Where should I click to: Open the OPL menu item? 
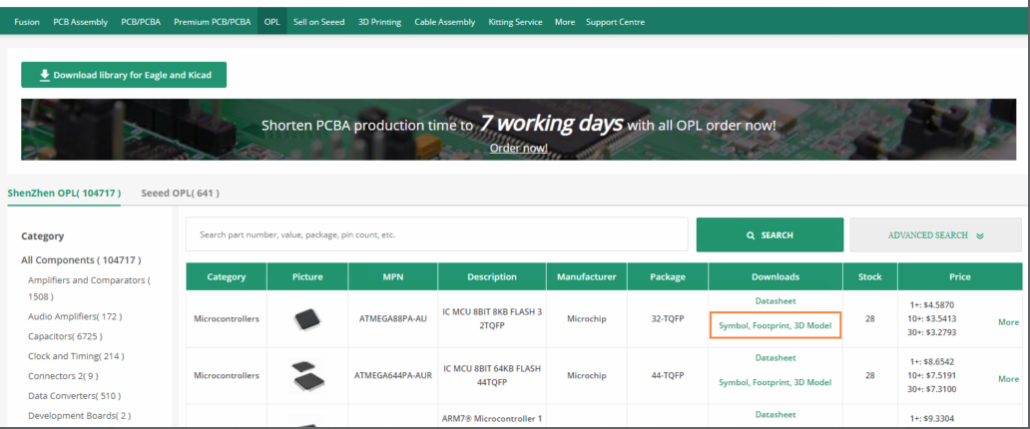tap(272, 22)
